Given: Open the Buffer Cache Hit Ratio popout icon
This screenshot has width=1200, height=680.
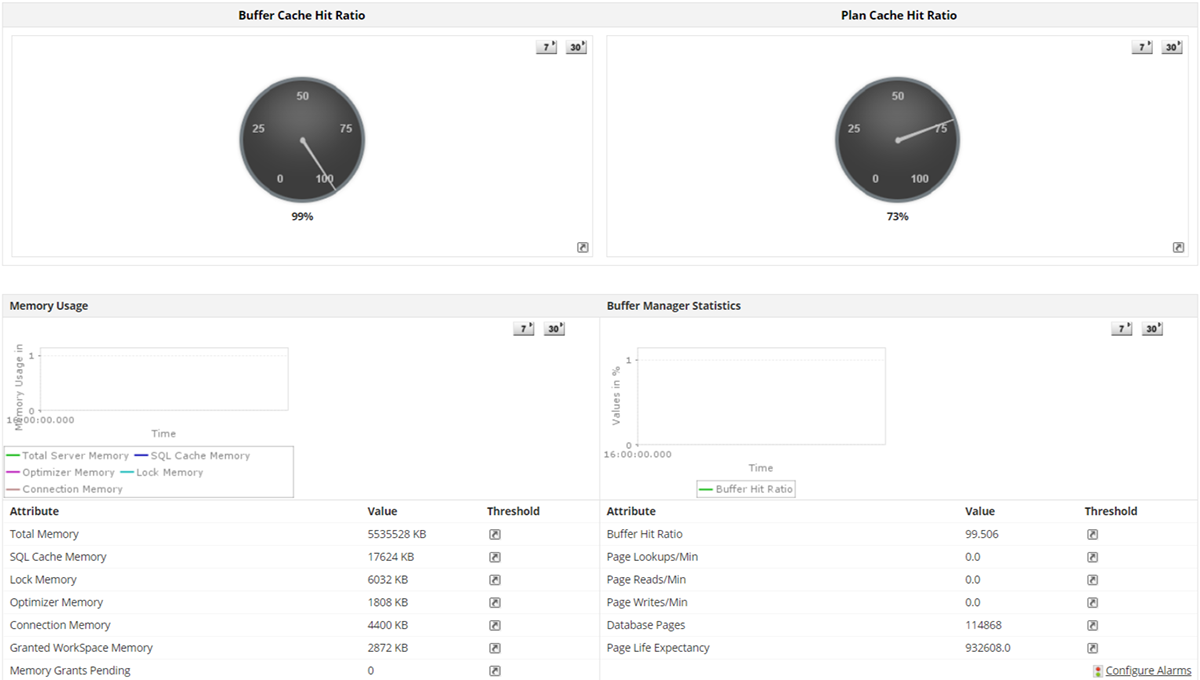Looking at the screenshot, I should 582,246.
